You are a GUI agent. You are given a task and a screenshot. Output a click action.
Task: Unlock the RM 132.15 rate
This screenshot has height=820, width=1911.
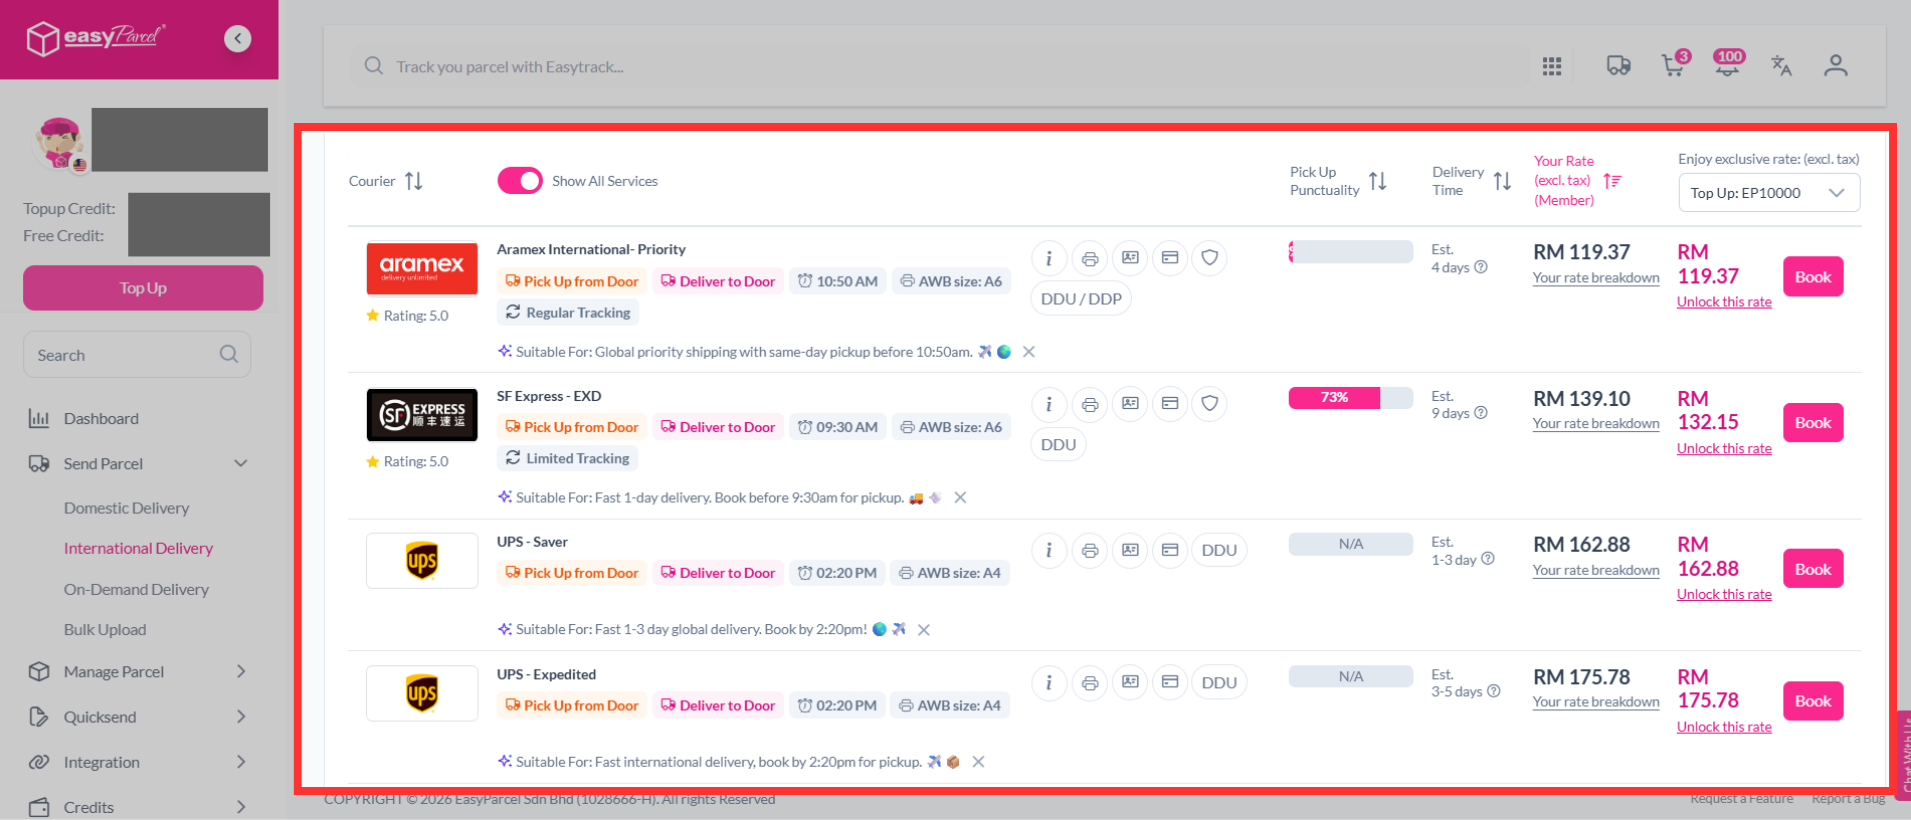pos(1724,449)
